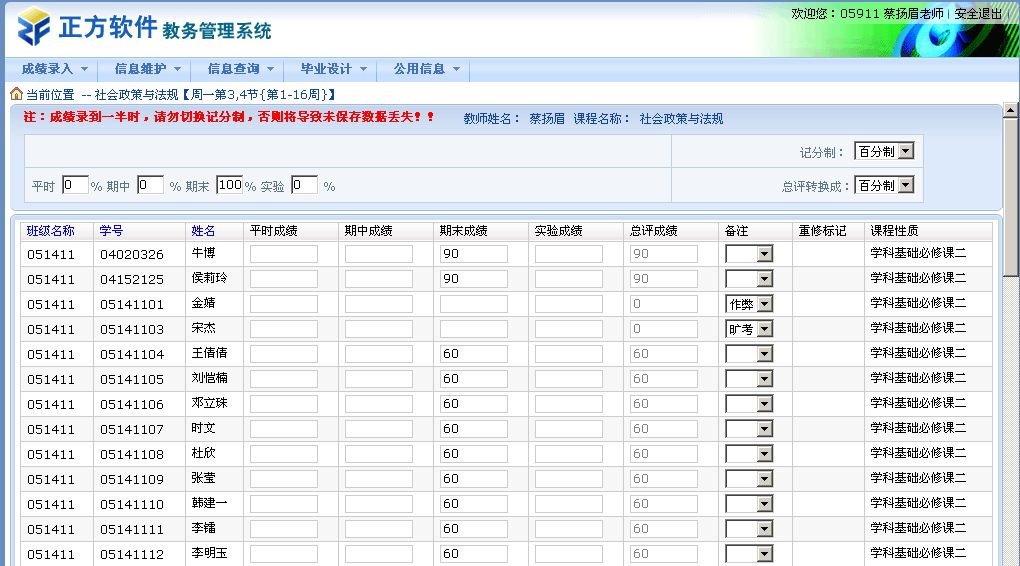Click the 实验 percentage input field
This screenshot has width=1020, height=566.
[x=304, y=185]
